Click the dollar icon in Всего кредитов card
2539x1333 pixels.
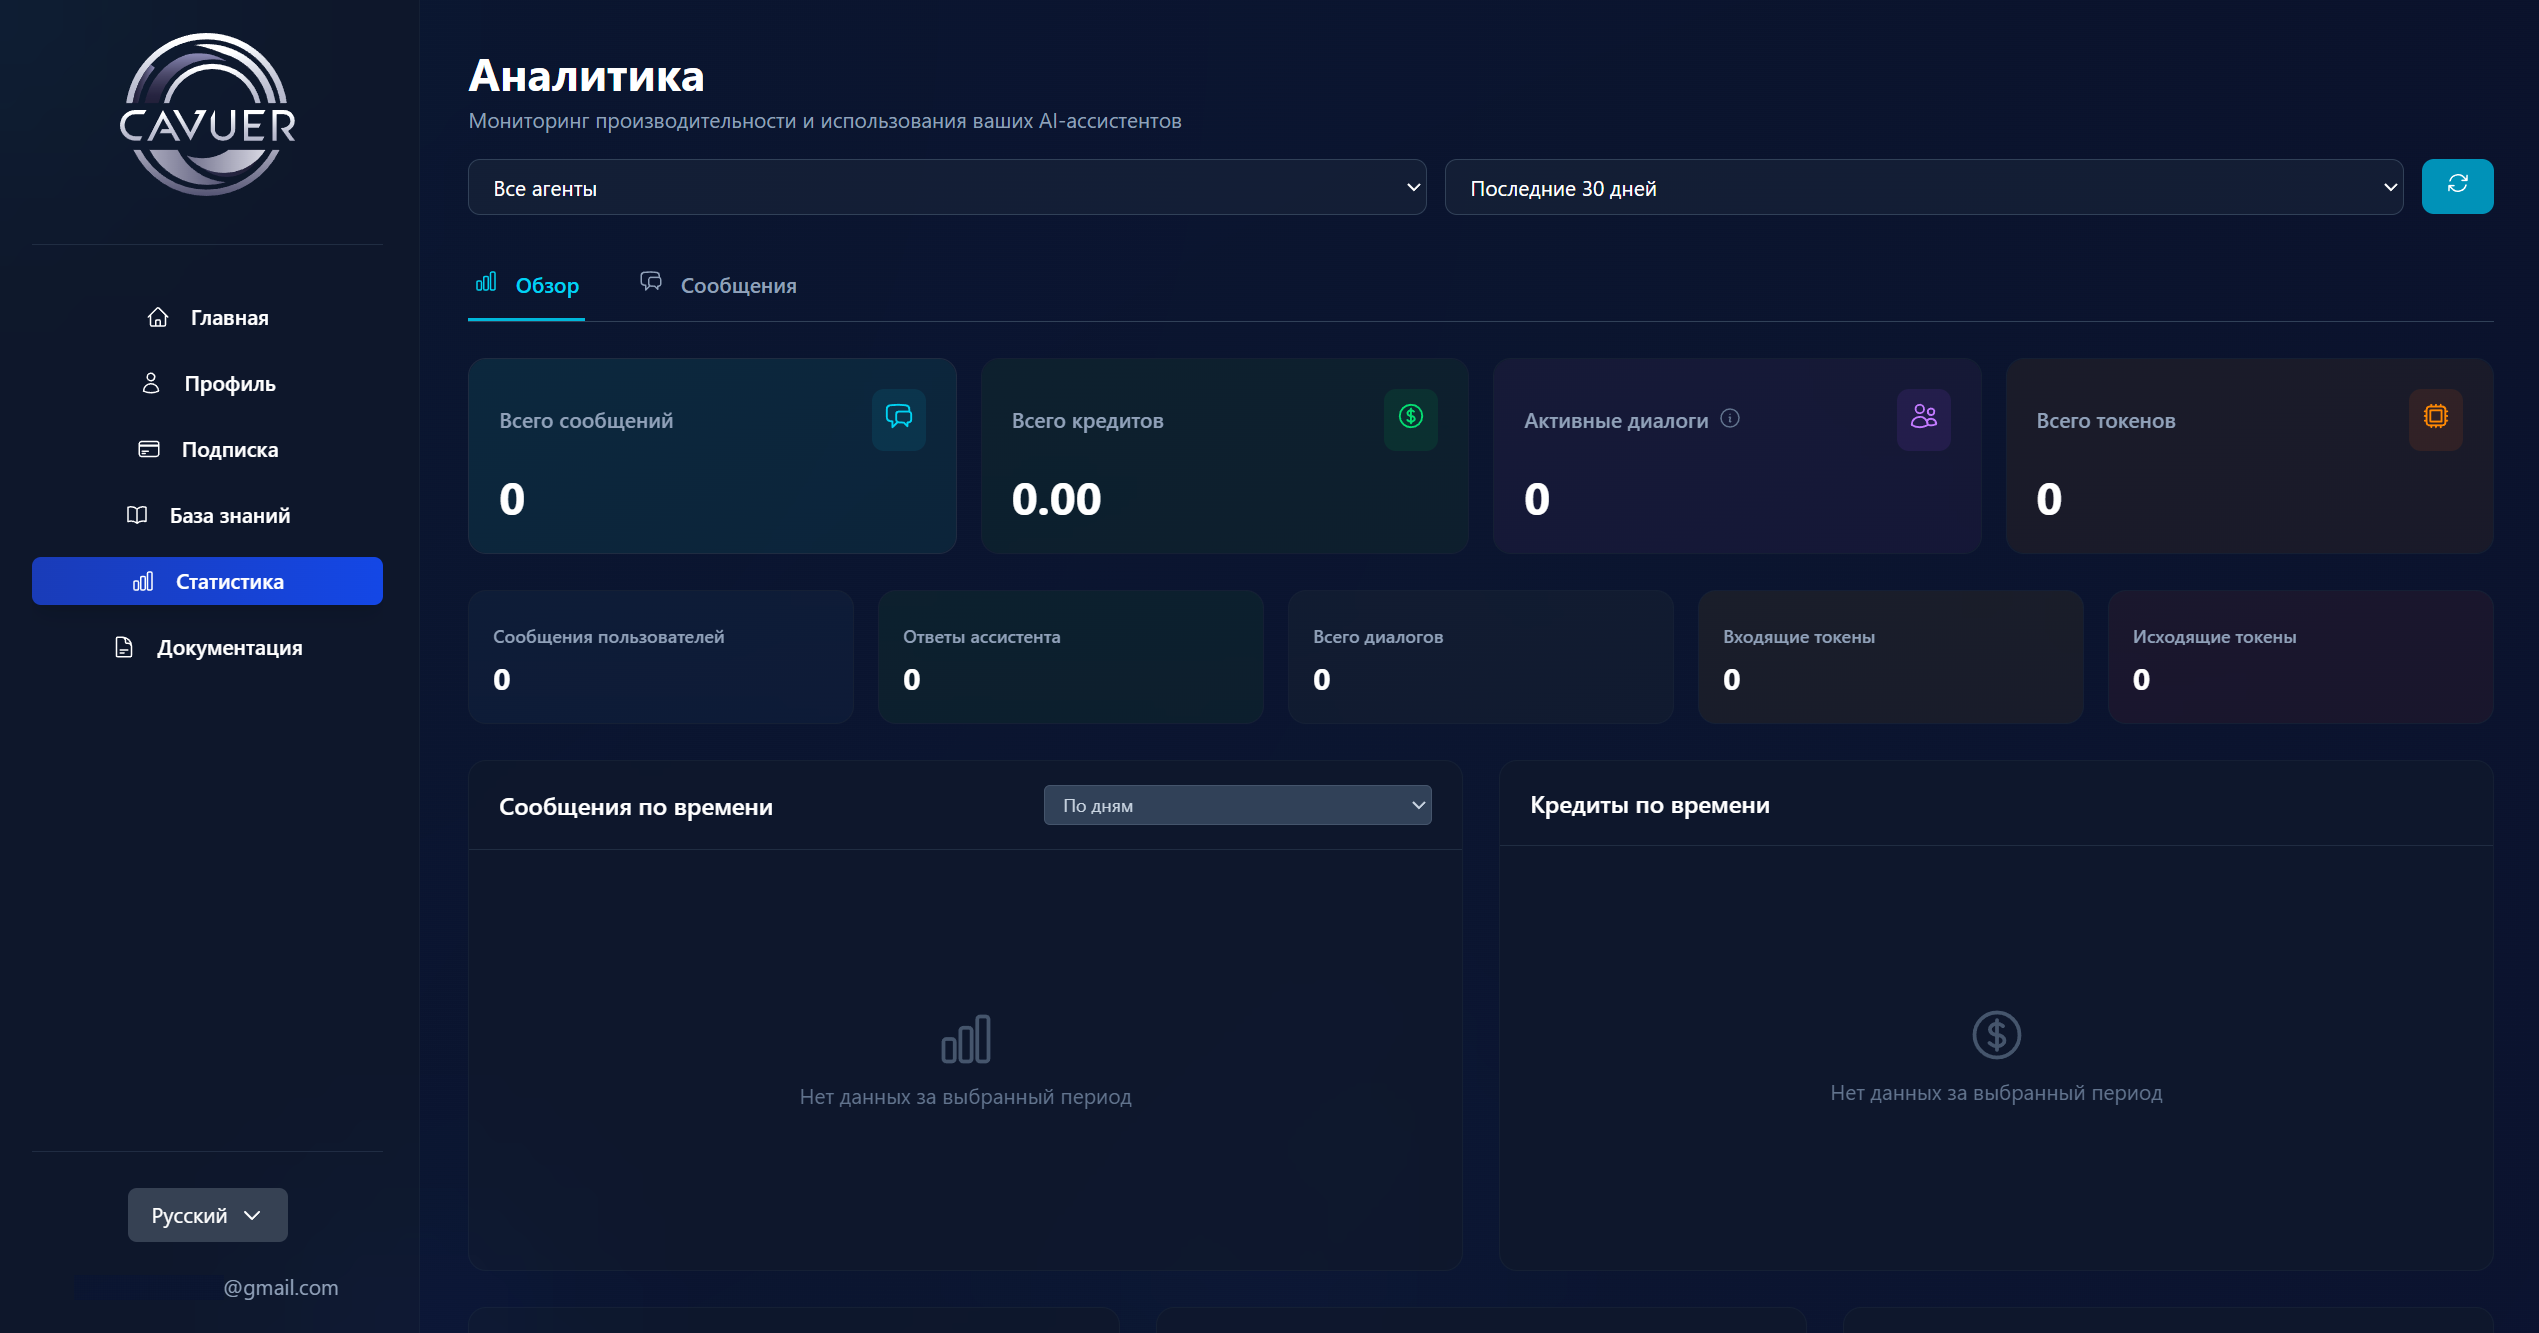click(1410, 418)
